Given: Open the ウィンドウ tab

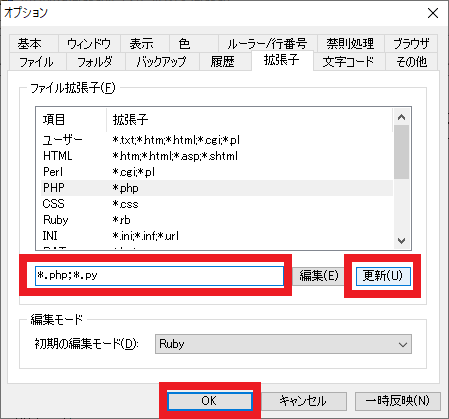Looking at the screenshot, I should pyautogui.click(x=89, y=43).
